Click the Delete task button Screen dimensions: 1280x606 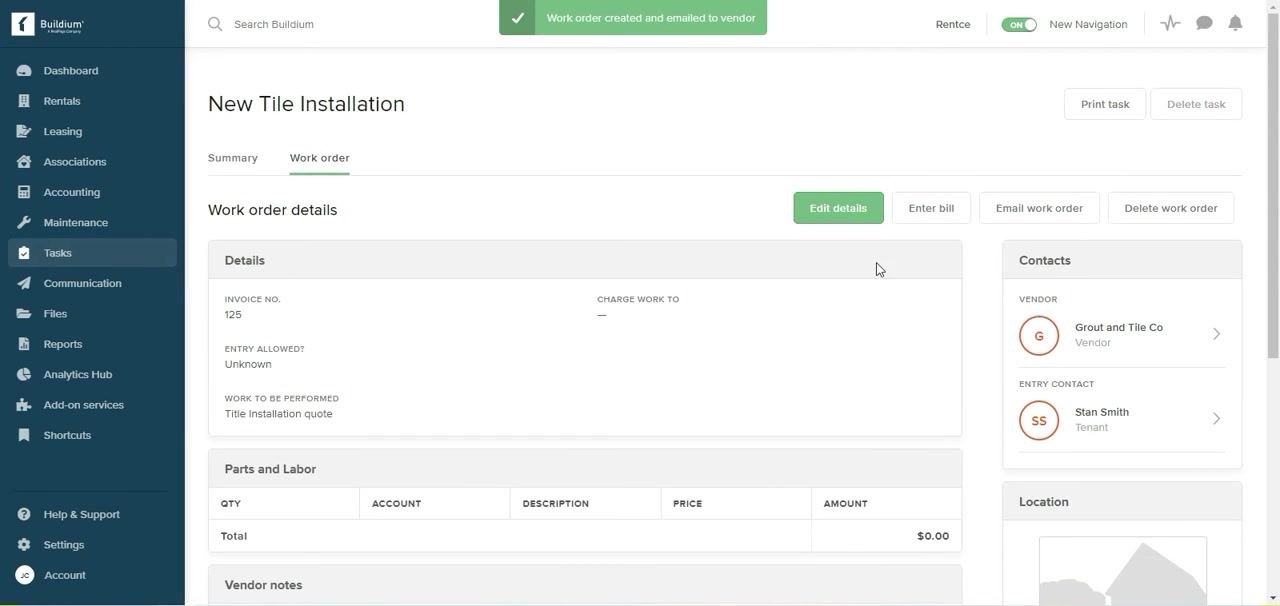pyautogui.click(x=1196, y=104)
